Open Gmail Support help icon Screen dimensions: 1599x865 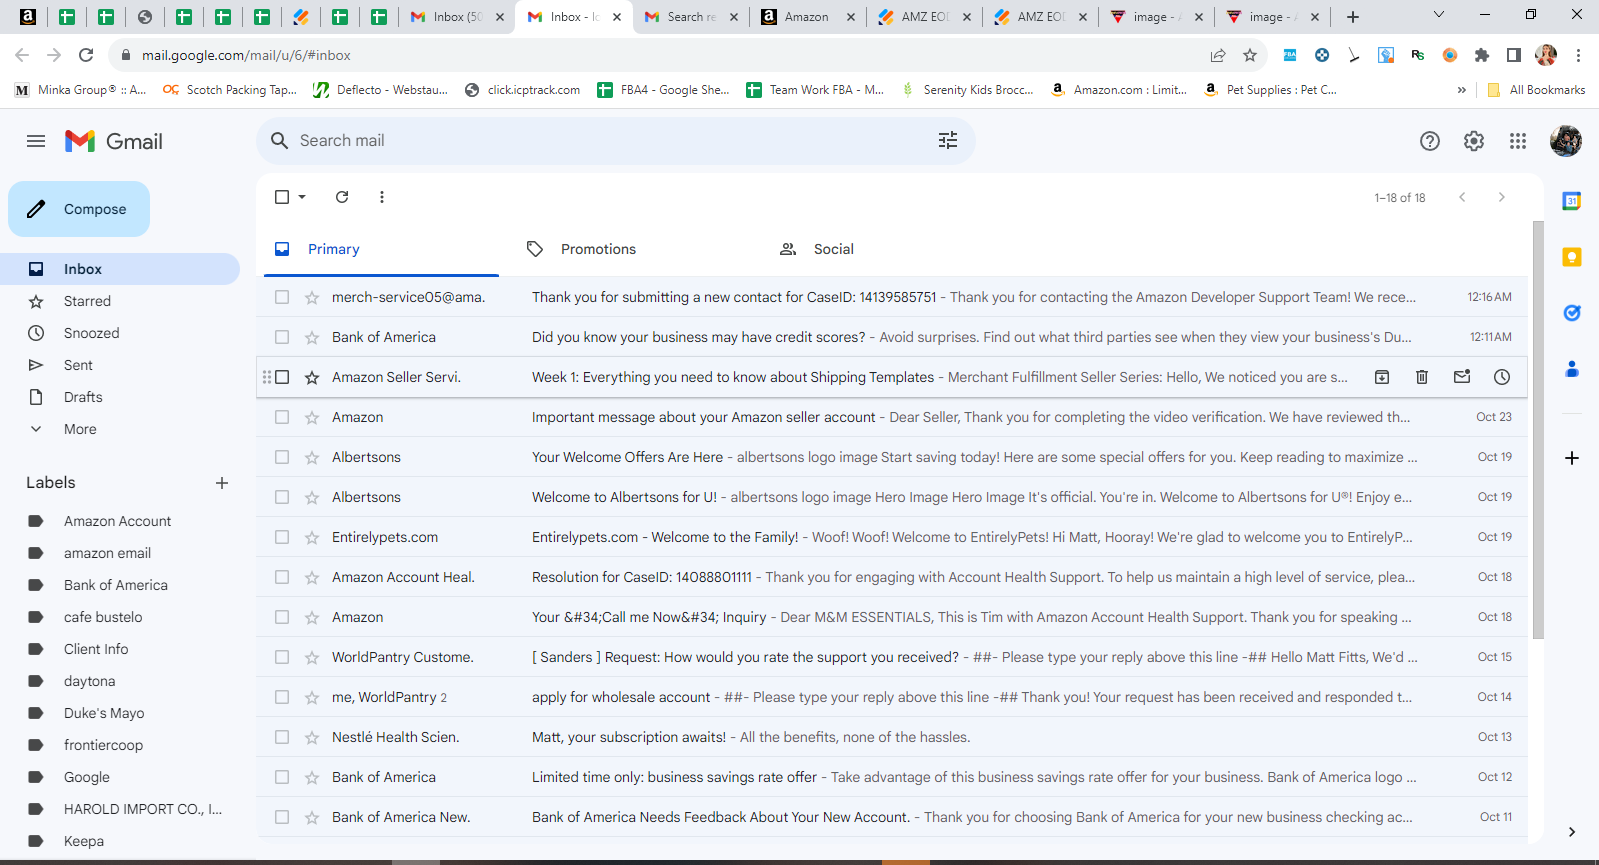1430,141
